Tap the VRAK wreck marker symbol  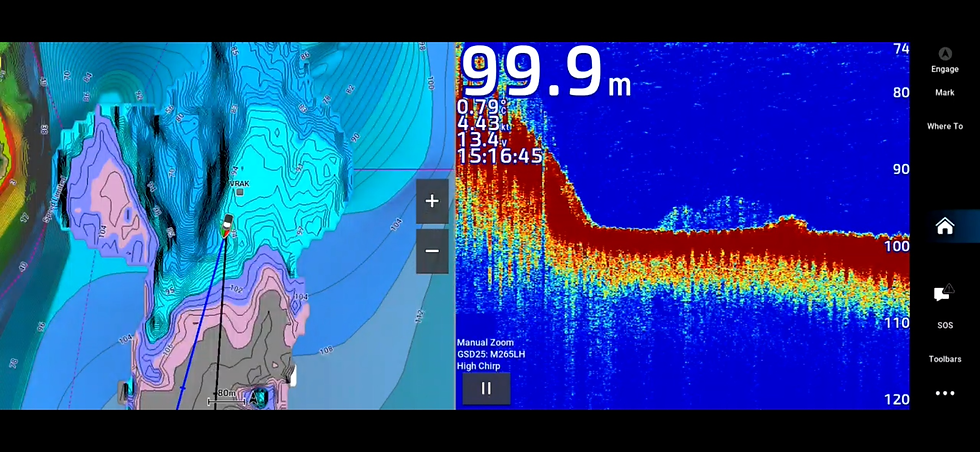(239, 192)
